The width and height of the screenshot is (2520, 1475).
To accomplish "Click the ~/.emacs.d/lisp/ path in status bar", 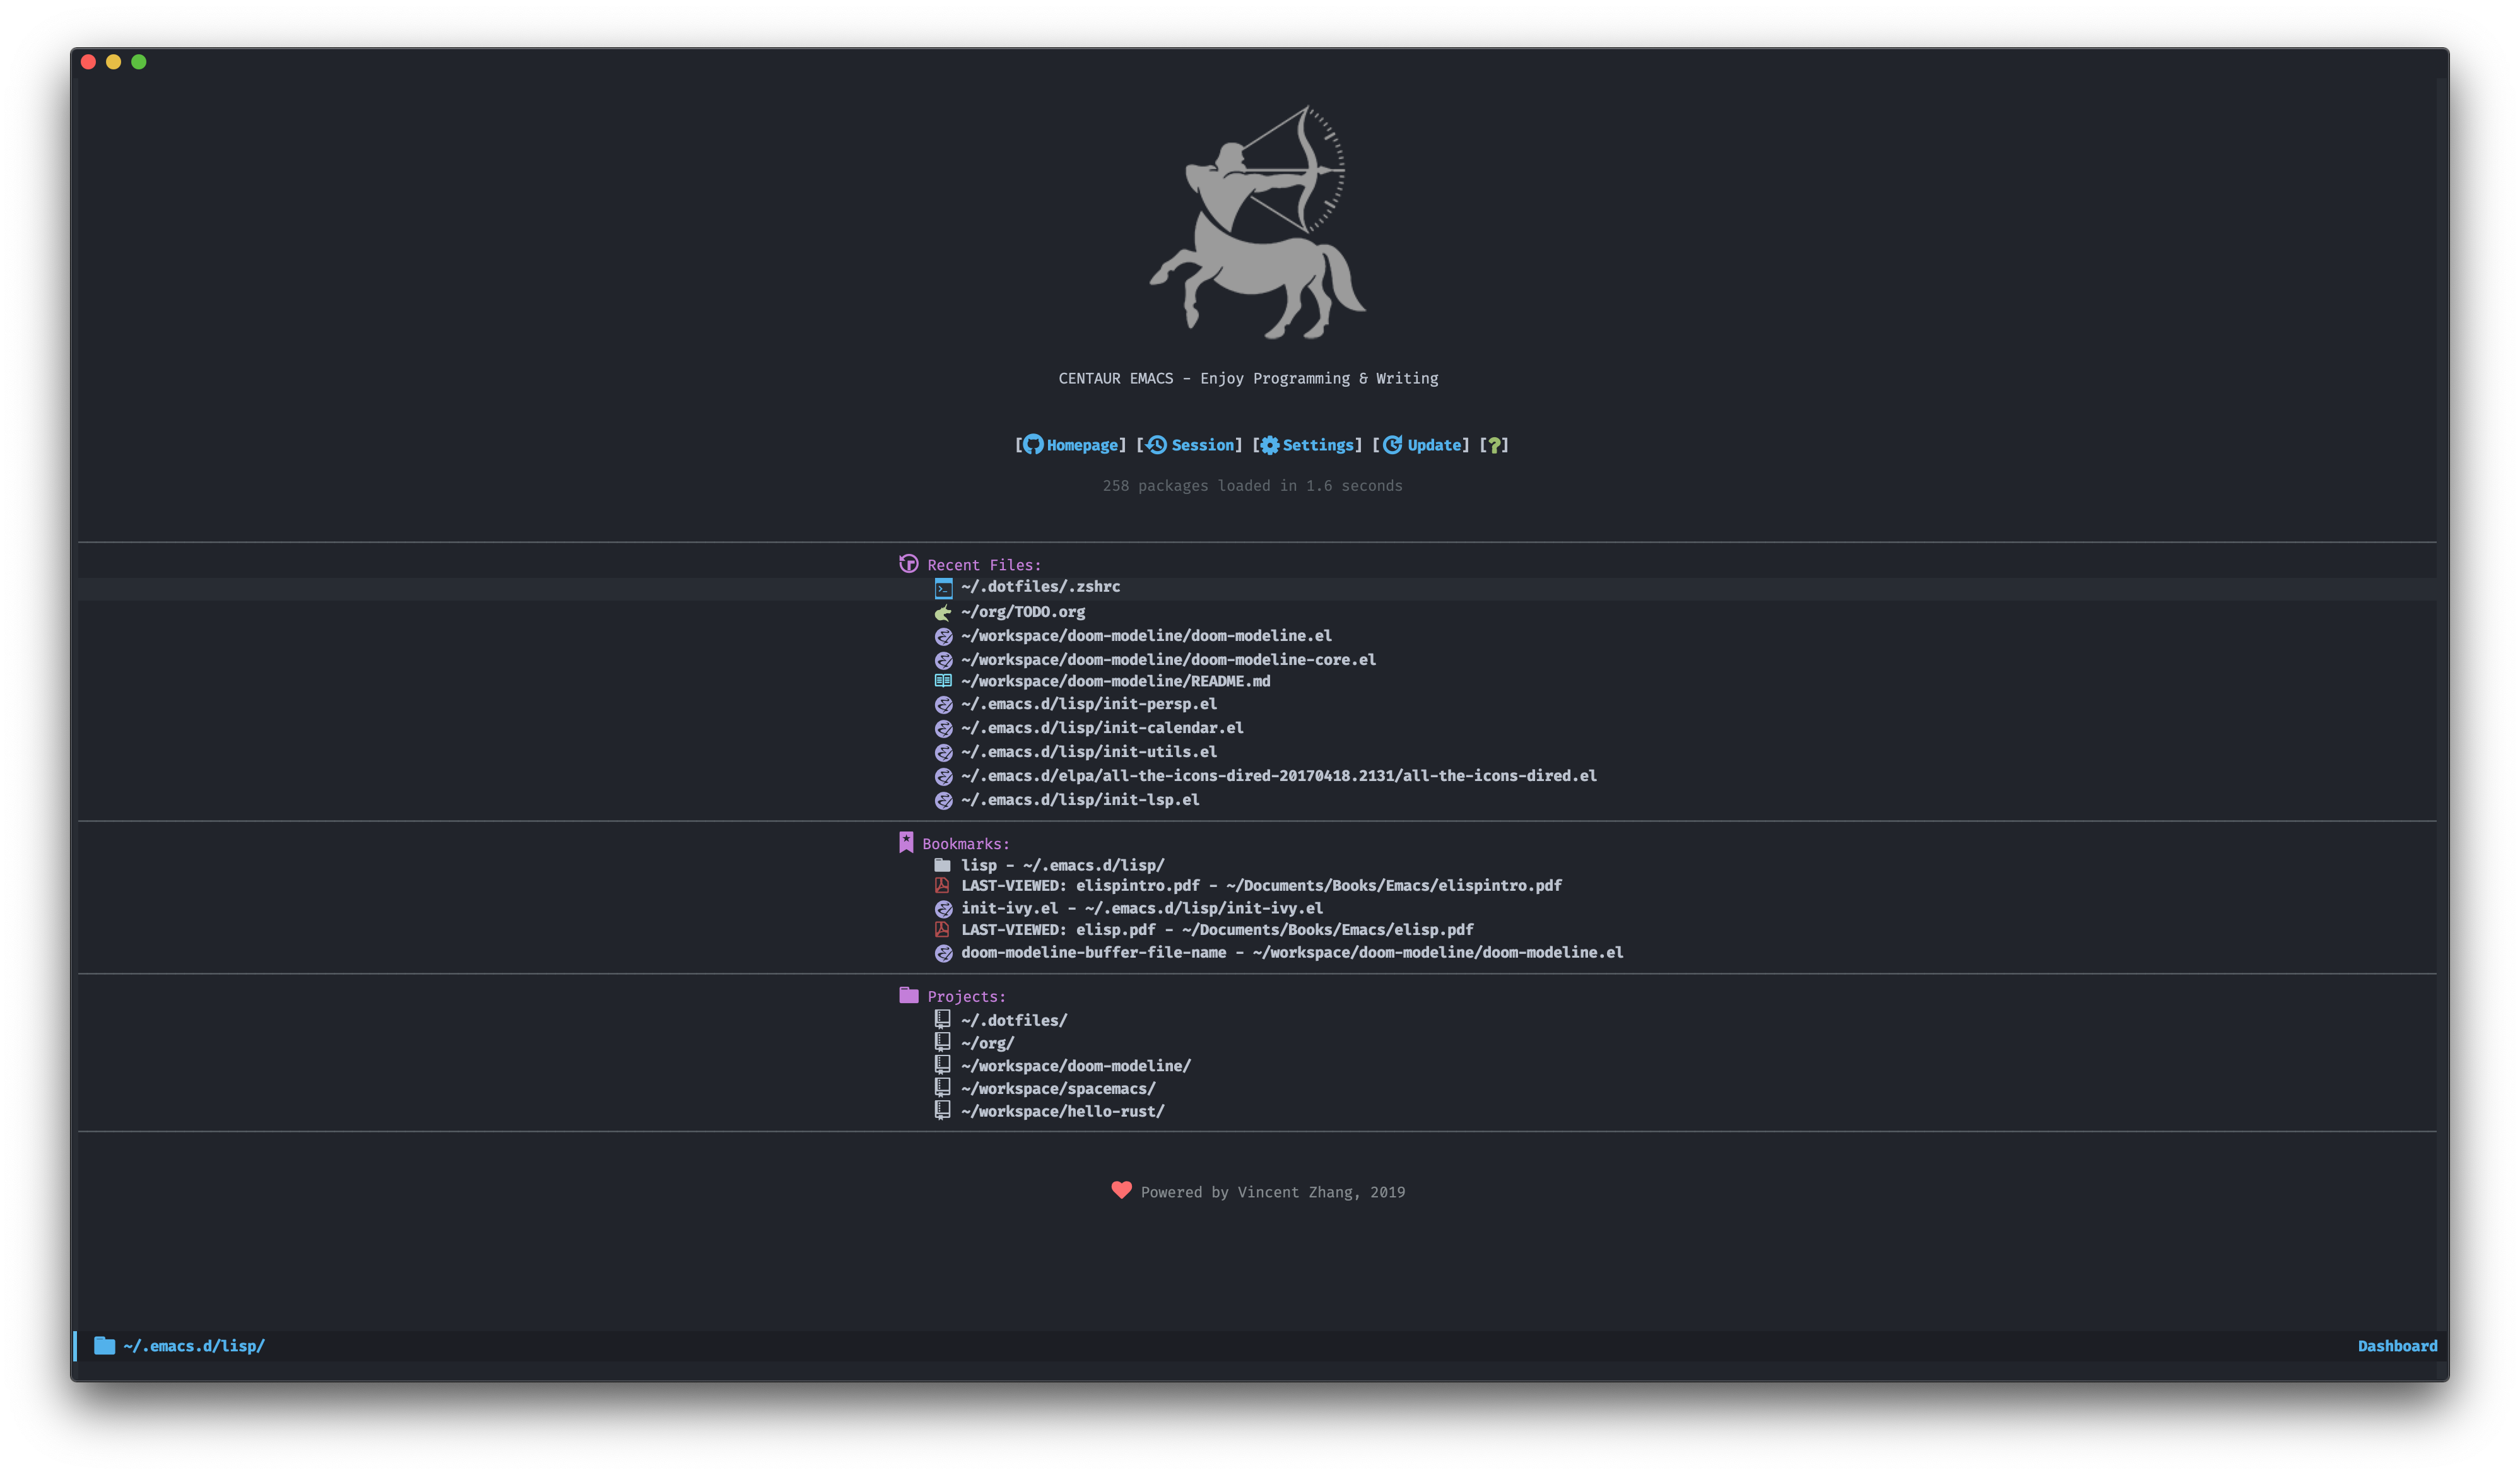I will (x=193, y=1346).
